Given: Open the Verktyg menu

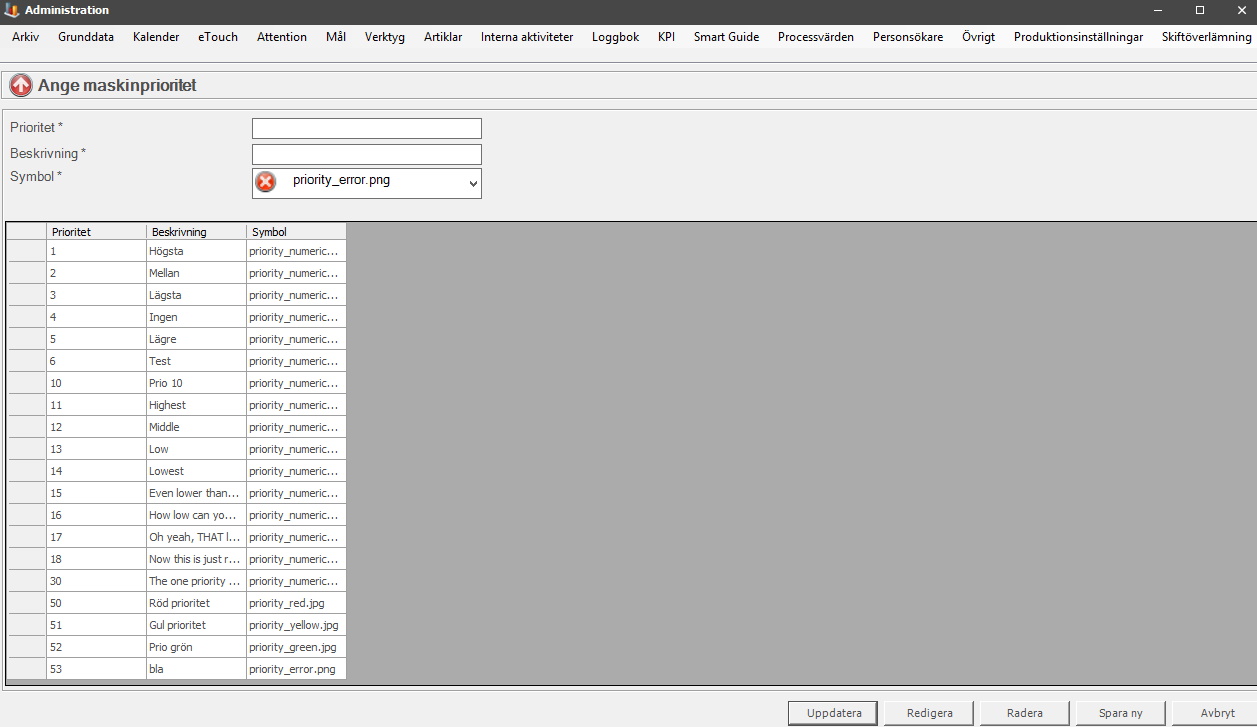Looking at the screenshot, I should tap(385, 37).
